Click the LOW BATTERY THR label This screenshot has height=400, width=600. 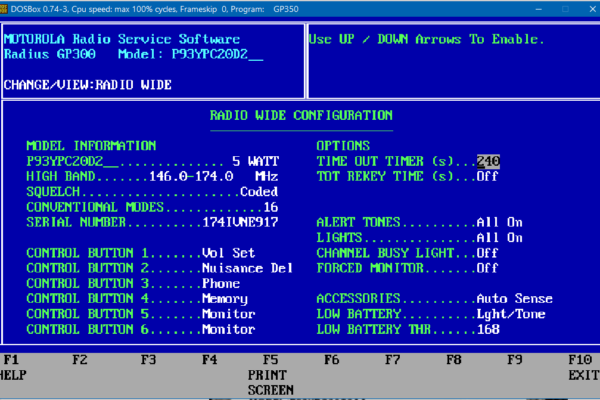[373, 329]
